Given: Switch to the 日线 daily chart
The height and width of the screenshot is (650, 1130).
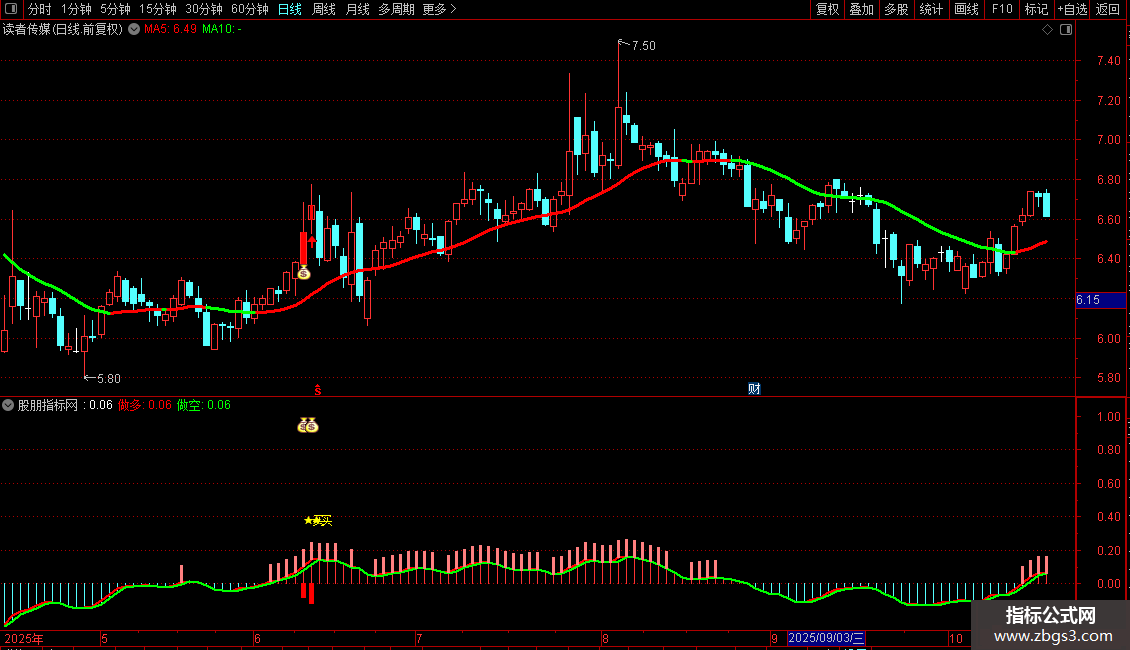Looking at the screenshot, I should (x=290, y=9).
